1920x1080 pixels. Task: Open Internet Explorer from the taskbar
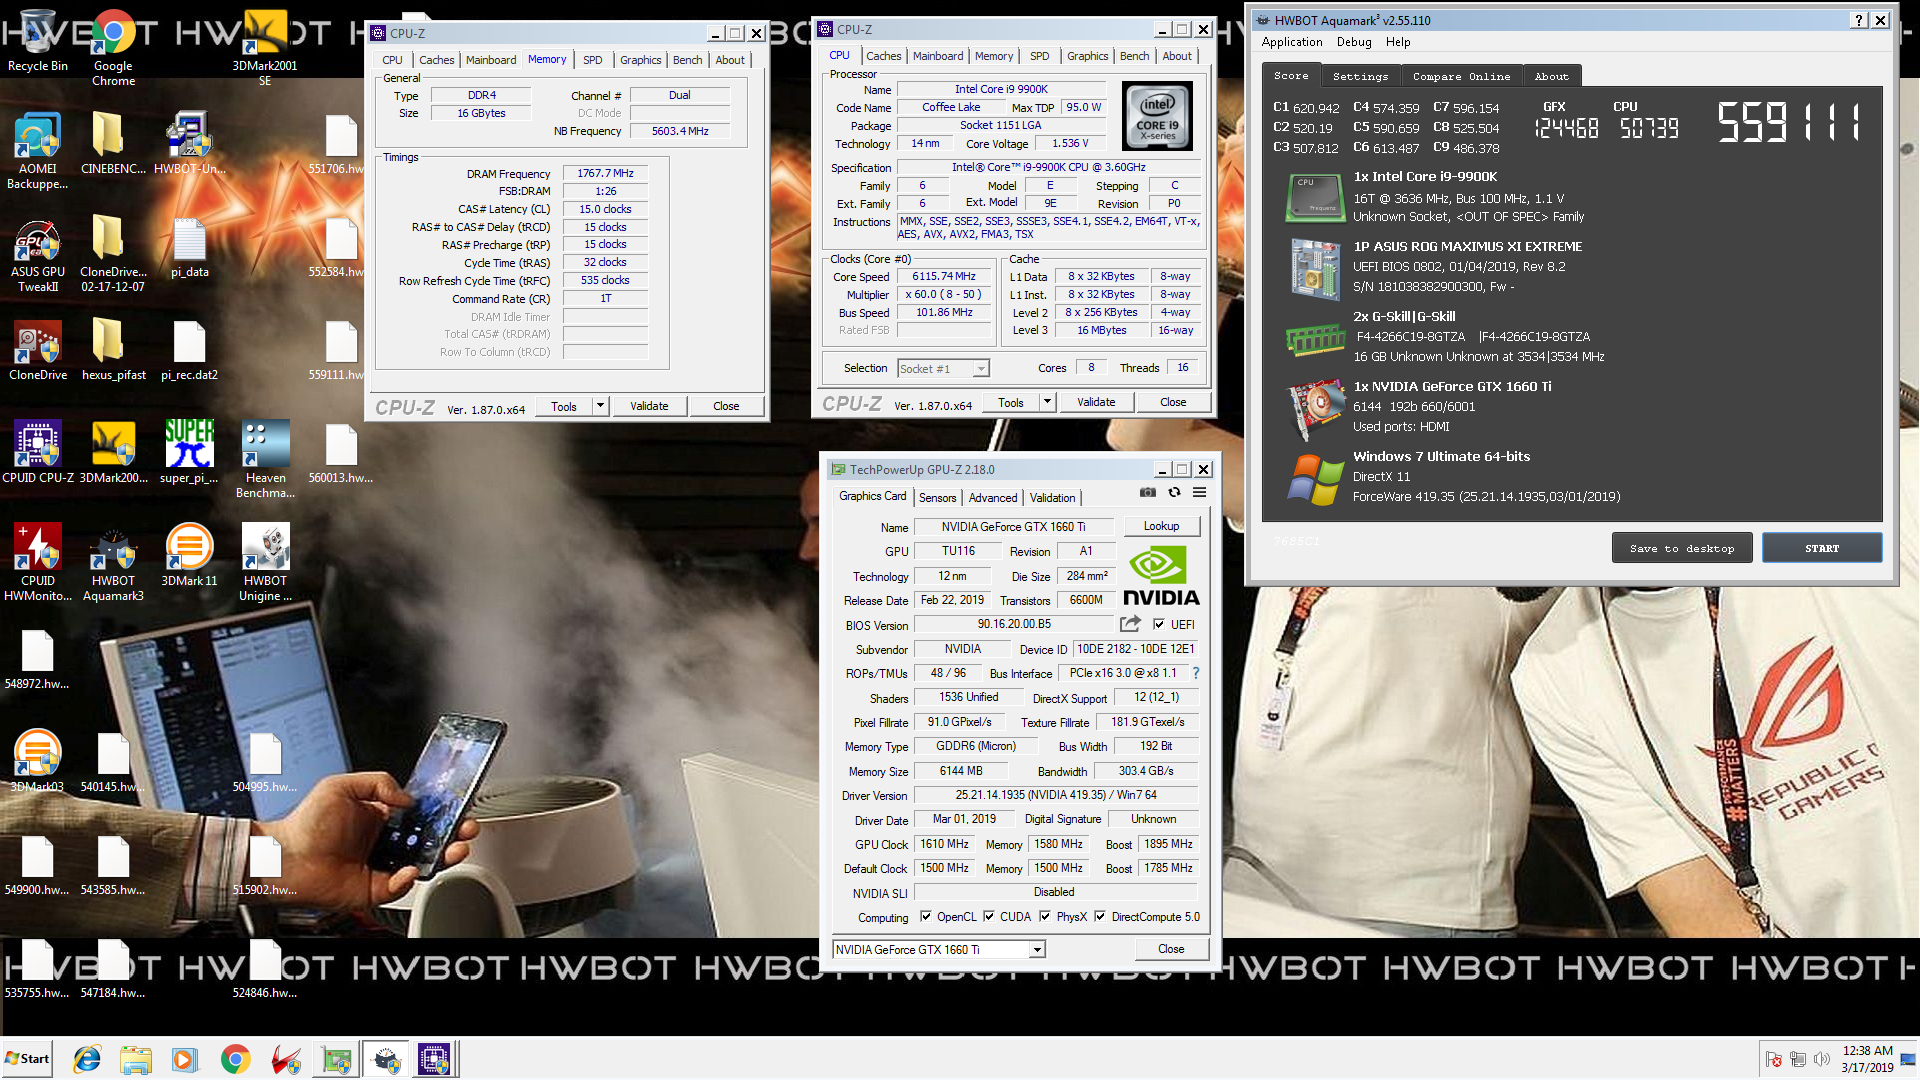point(87,1059)
